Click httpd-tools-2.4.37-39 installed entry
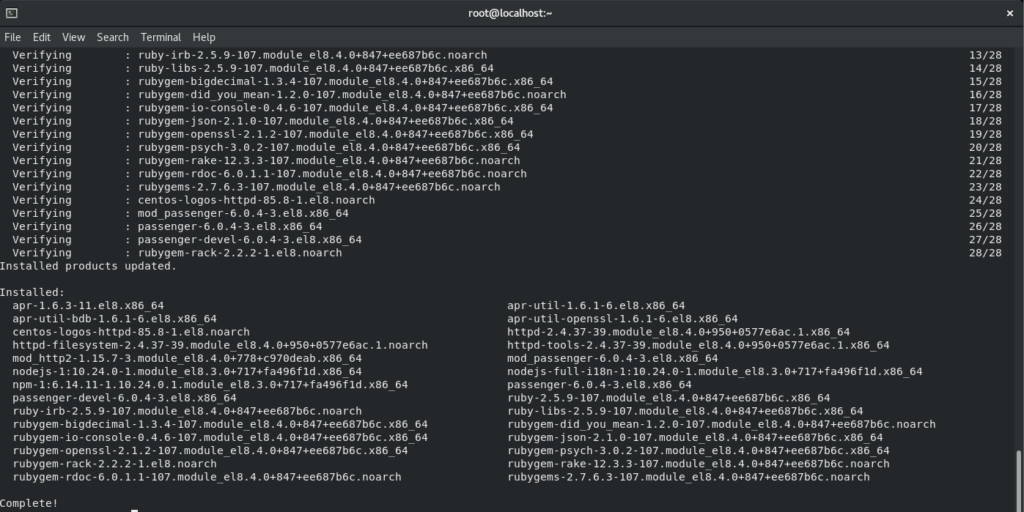This screenshot has height=512, width=1024. 698,345
